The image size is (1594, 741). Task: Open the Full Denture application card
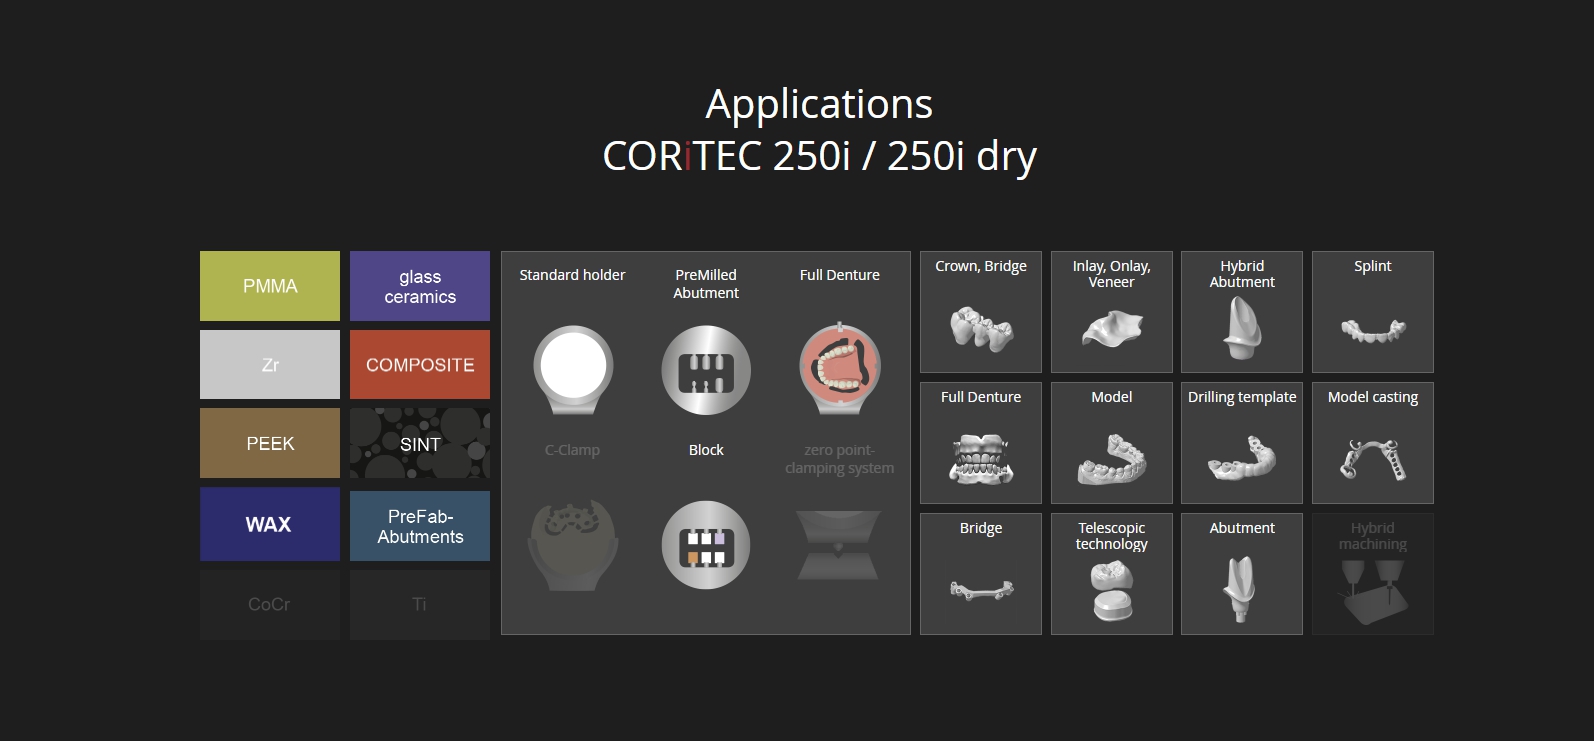tap(981, 443)
